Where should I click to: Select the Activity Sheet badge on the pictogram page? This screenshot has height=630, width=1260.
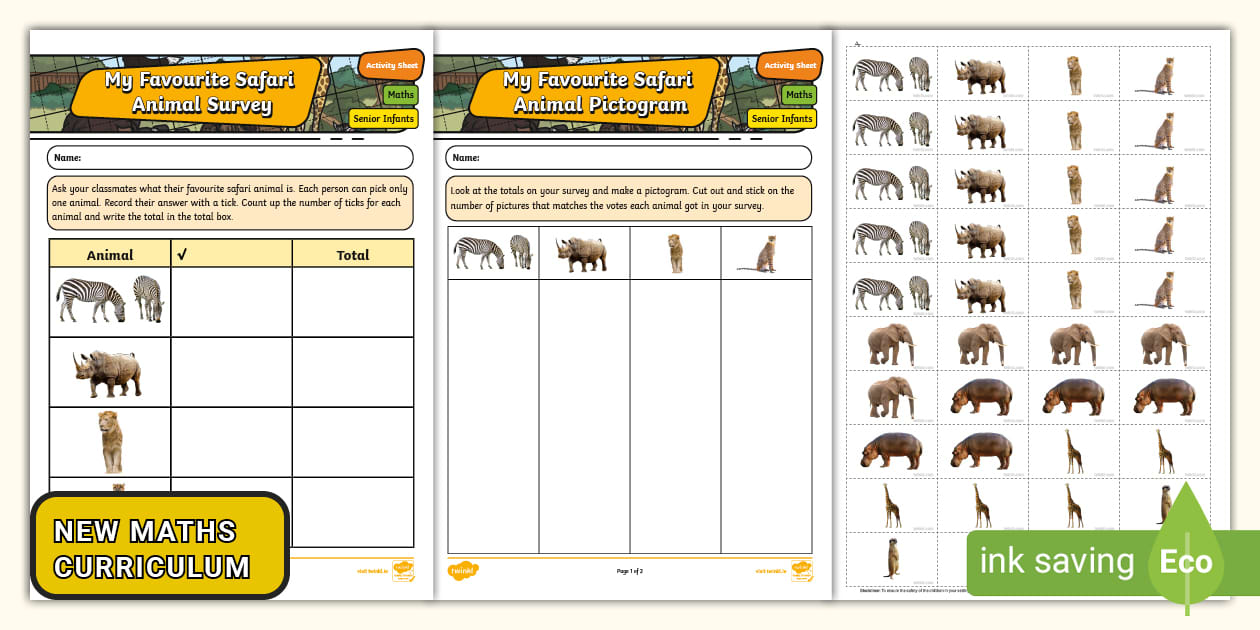pyautogui.click(x=788, y=64)
